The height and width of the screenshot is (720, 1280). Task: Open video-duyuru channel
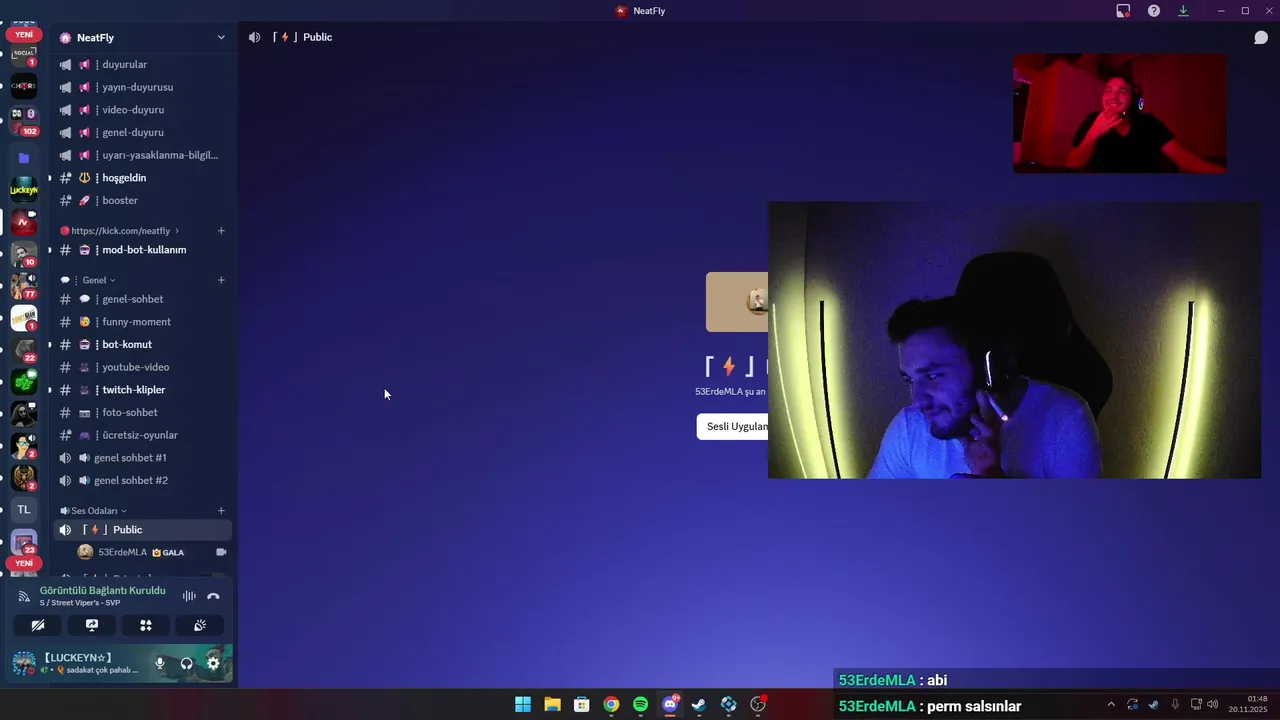click(x=142, y=110)
